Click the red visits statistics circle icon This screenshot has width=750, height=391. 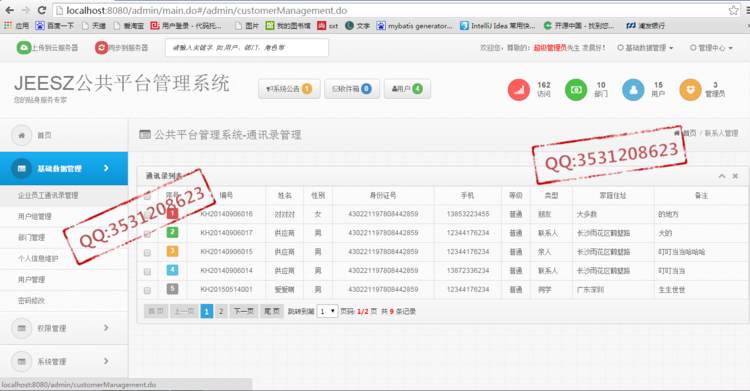point(519,89)
